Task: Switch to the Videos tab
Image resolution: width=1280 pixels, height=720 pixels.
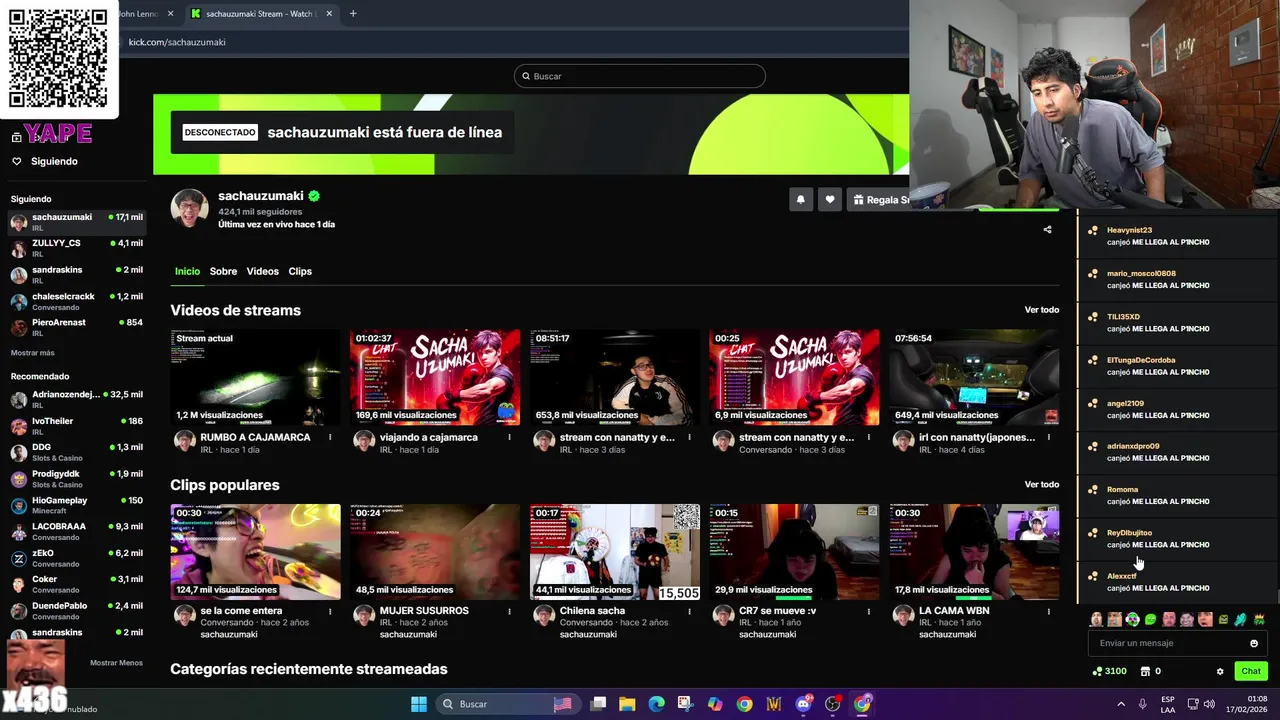Action: coord(263,271)
